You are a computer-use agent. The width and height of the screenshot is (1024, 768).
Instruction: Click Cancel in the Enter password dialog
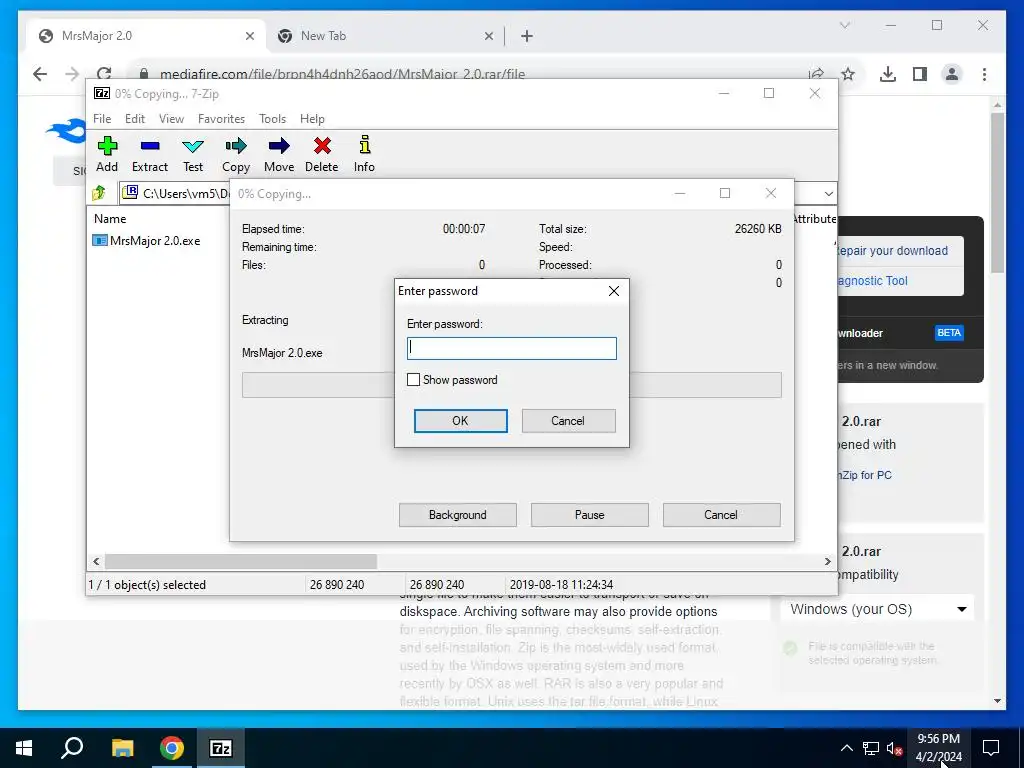(568, 421)
